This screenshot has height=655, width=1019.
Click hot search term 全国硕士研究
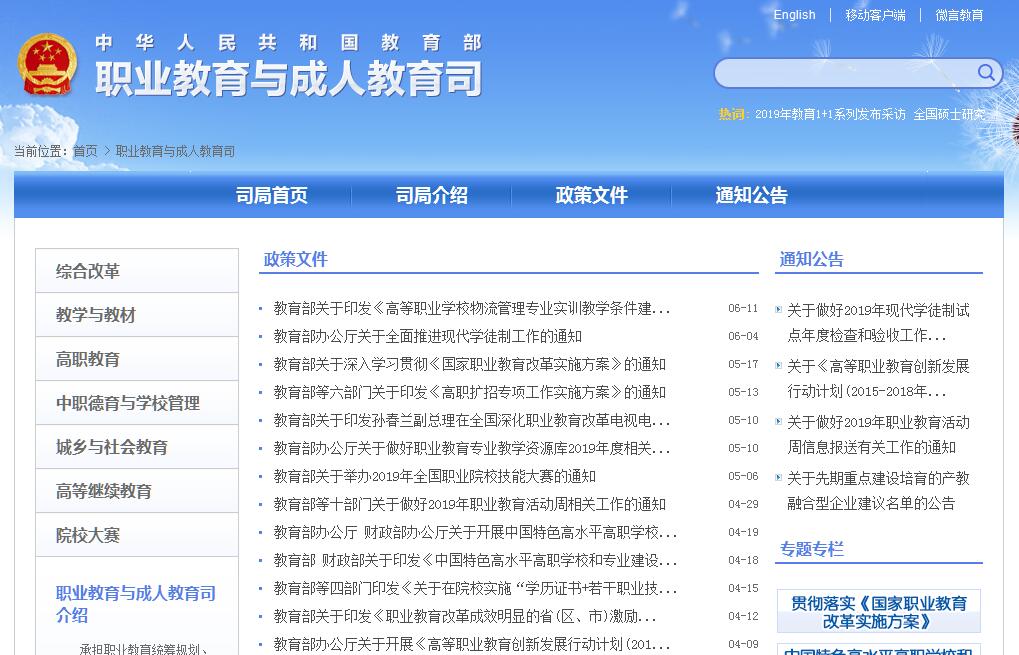coord(948,115)
